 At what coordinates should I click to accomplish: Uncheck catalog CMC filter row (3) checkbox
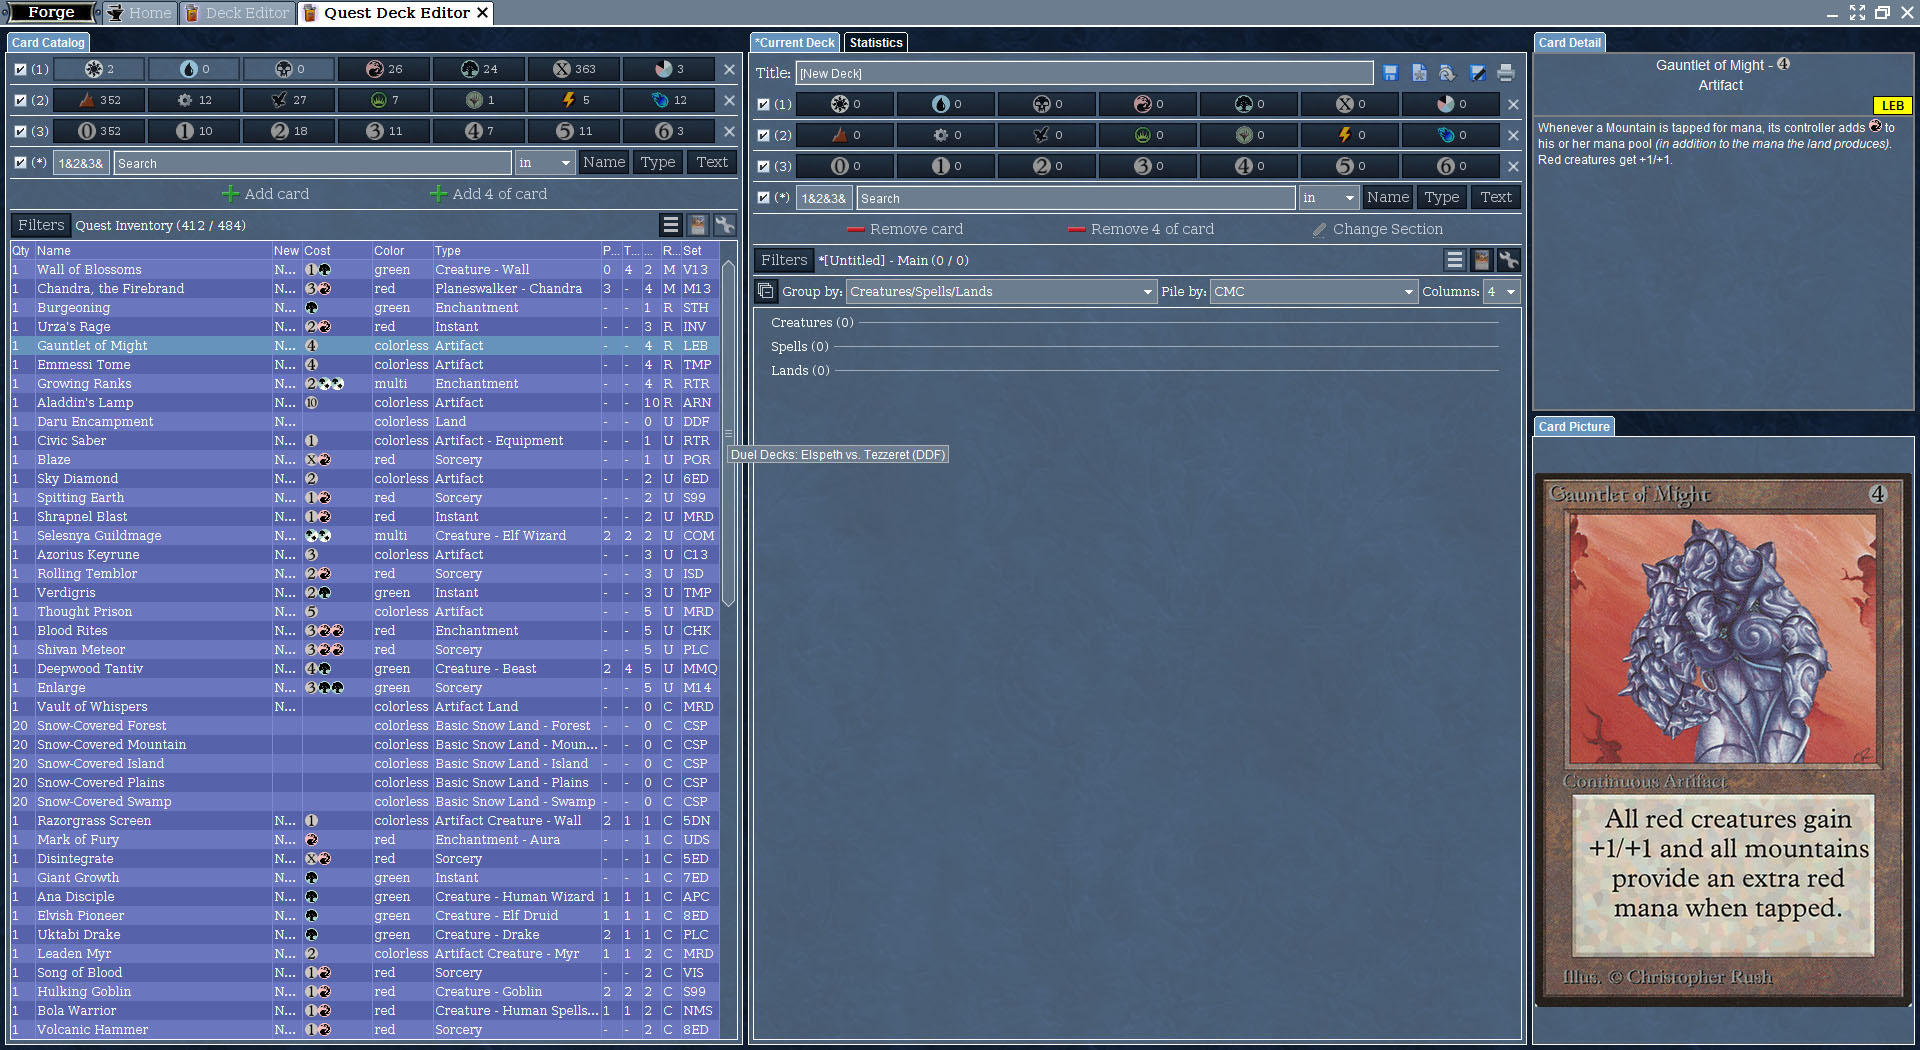(20, 131)
